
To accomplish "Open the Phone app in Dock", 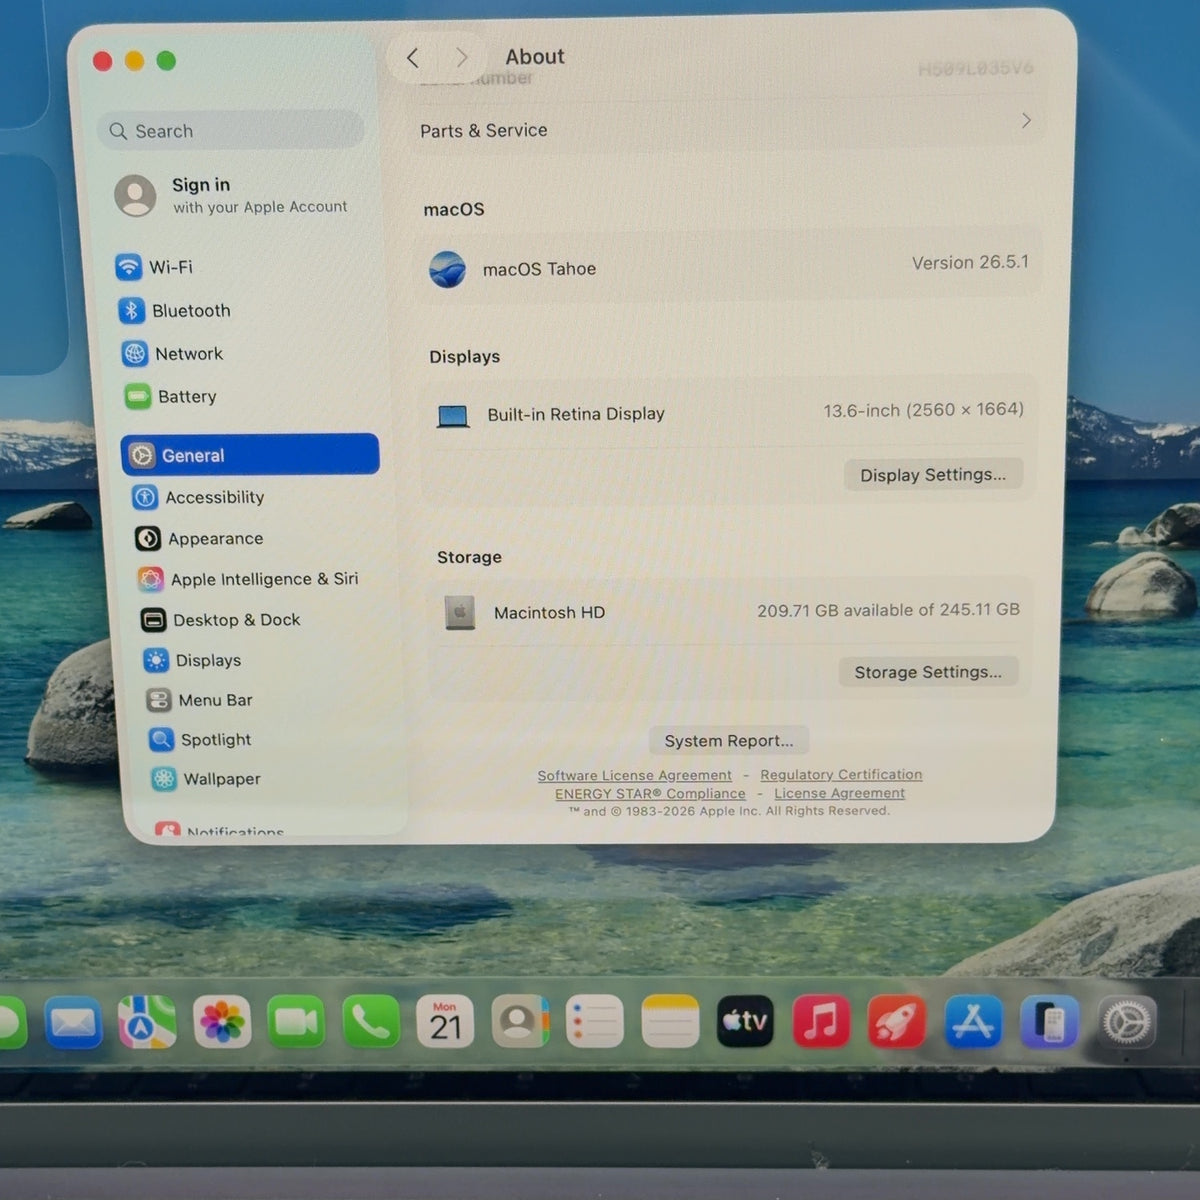I will (x=371, y=1022).
